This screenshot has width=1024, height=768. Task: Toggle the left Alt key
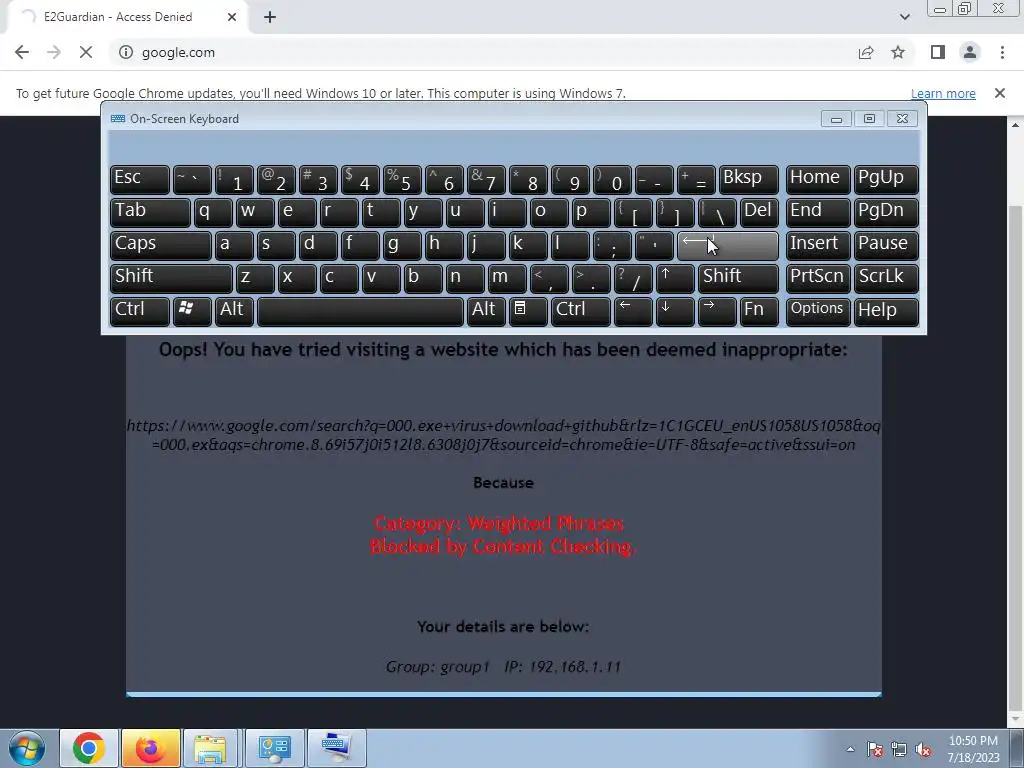(x=234, y=311)
